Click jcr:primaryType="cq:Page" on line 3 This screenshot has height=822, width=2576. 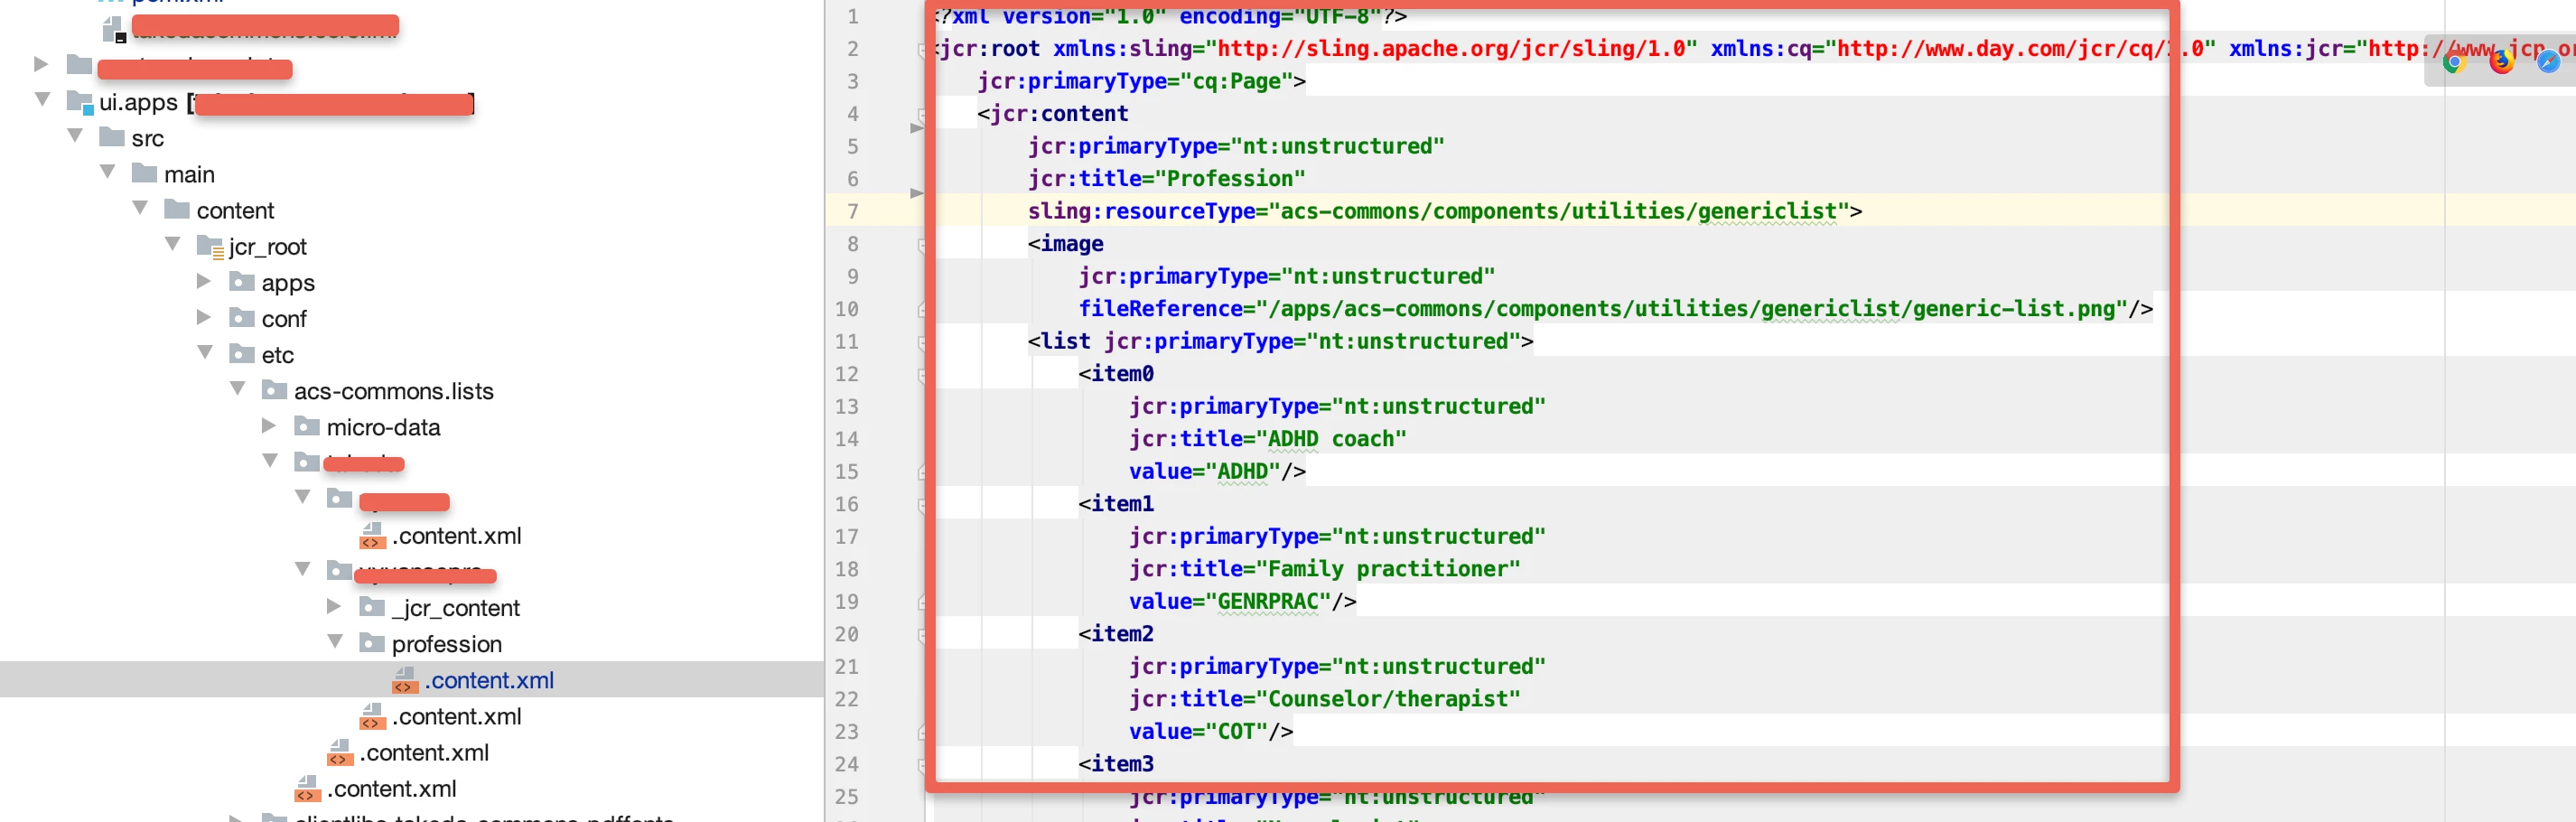[1135, 81]
